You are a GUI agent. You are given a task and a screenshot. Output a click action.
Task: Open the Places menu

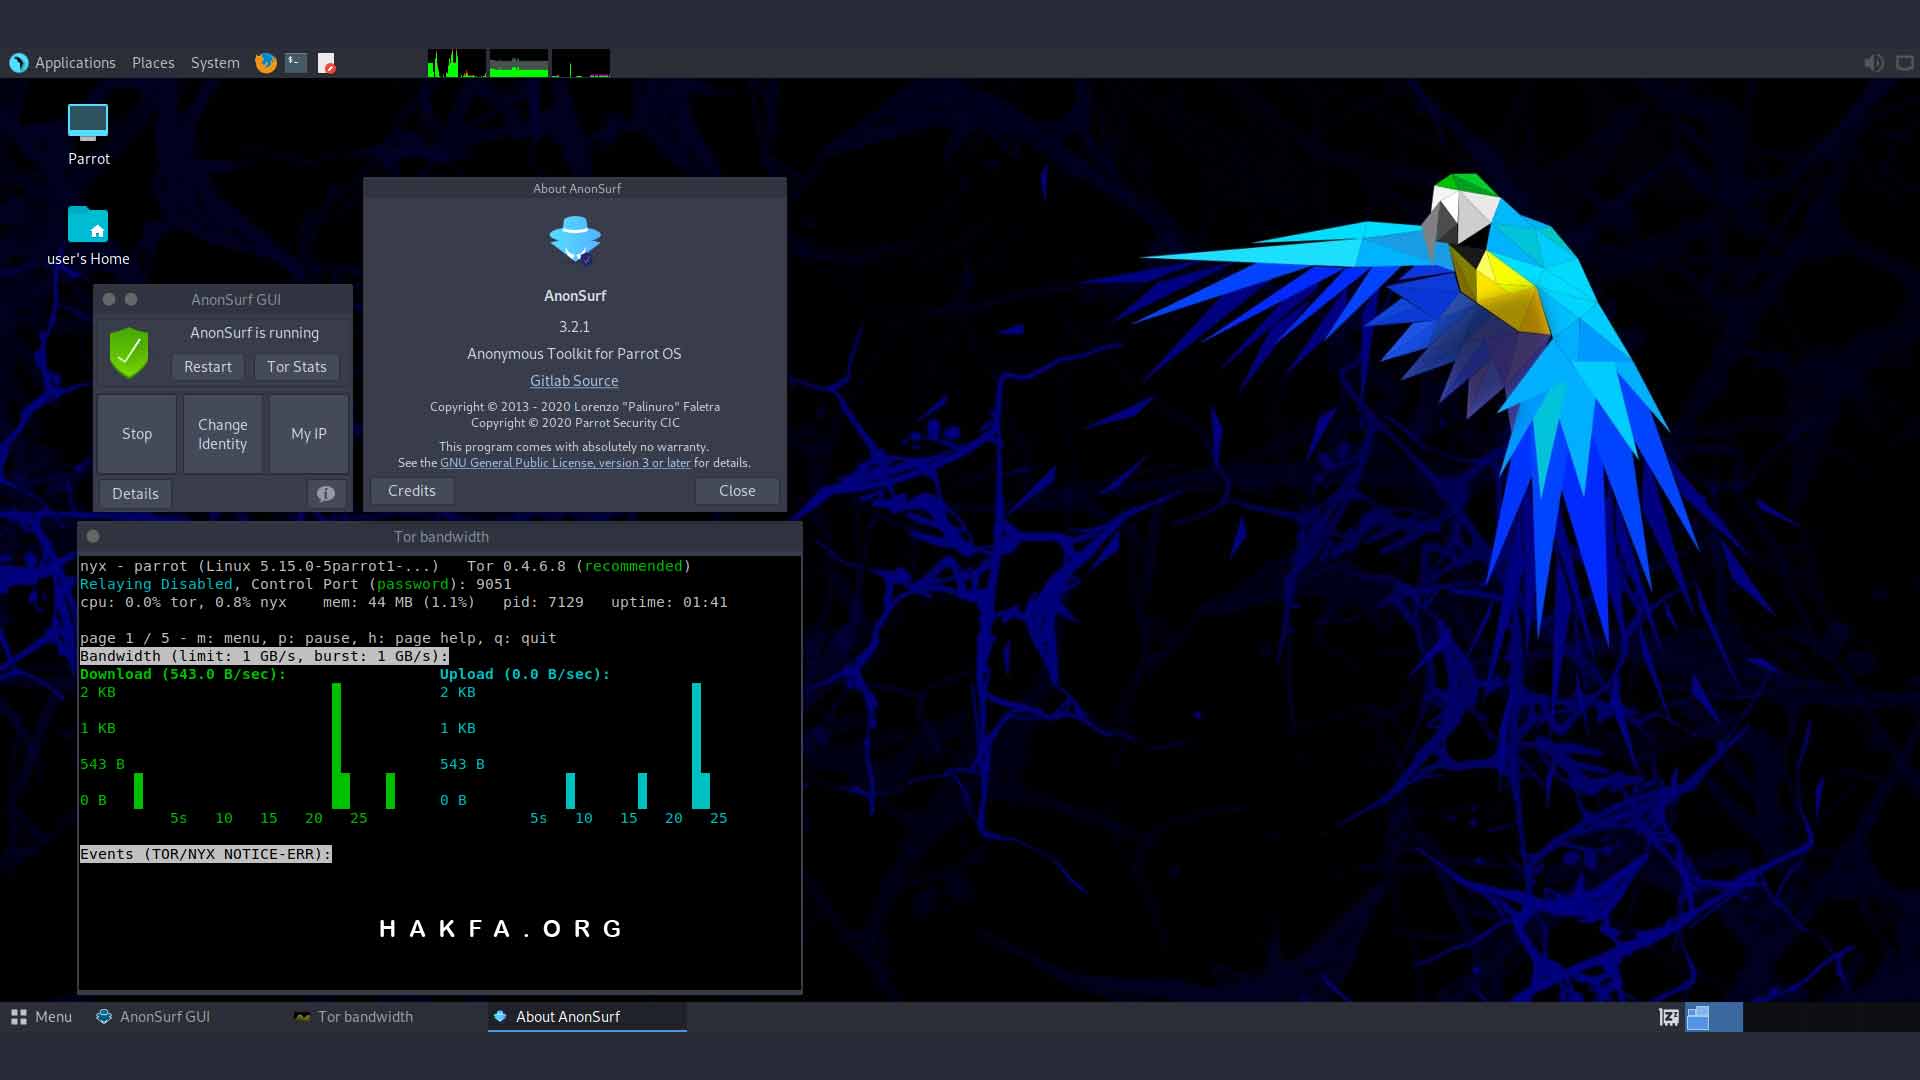coord(153,63)
